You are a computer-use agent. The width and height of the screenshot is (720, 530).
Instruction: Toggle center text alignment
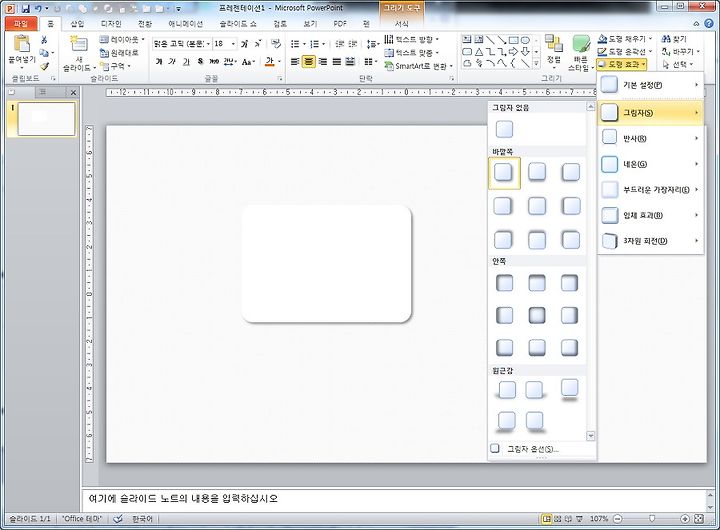pos(309,62)
